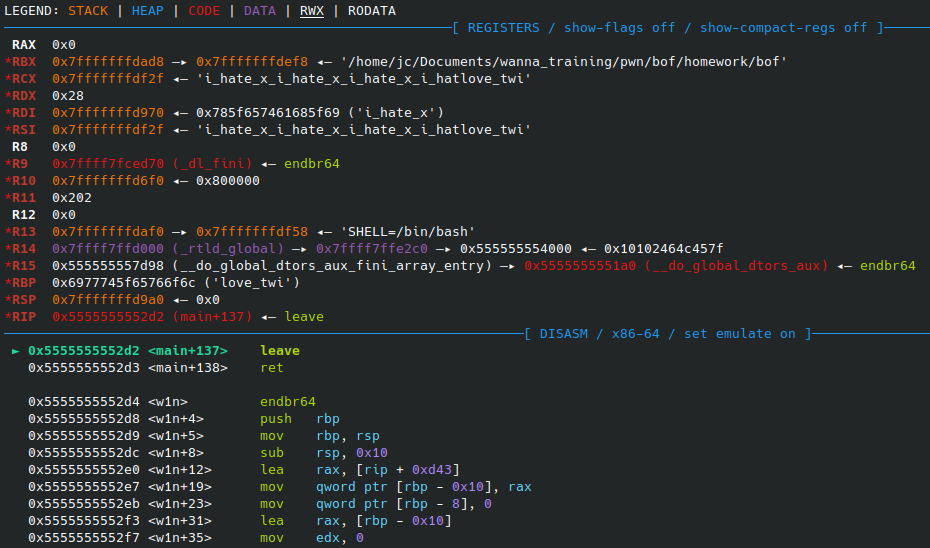This screenshot has height=548, width=930.
Task: Click the <main+138> ret line
Action: point(156,368)
